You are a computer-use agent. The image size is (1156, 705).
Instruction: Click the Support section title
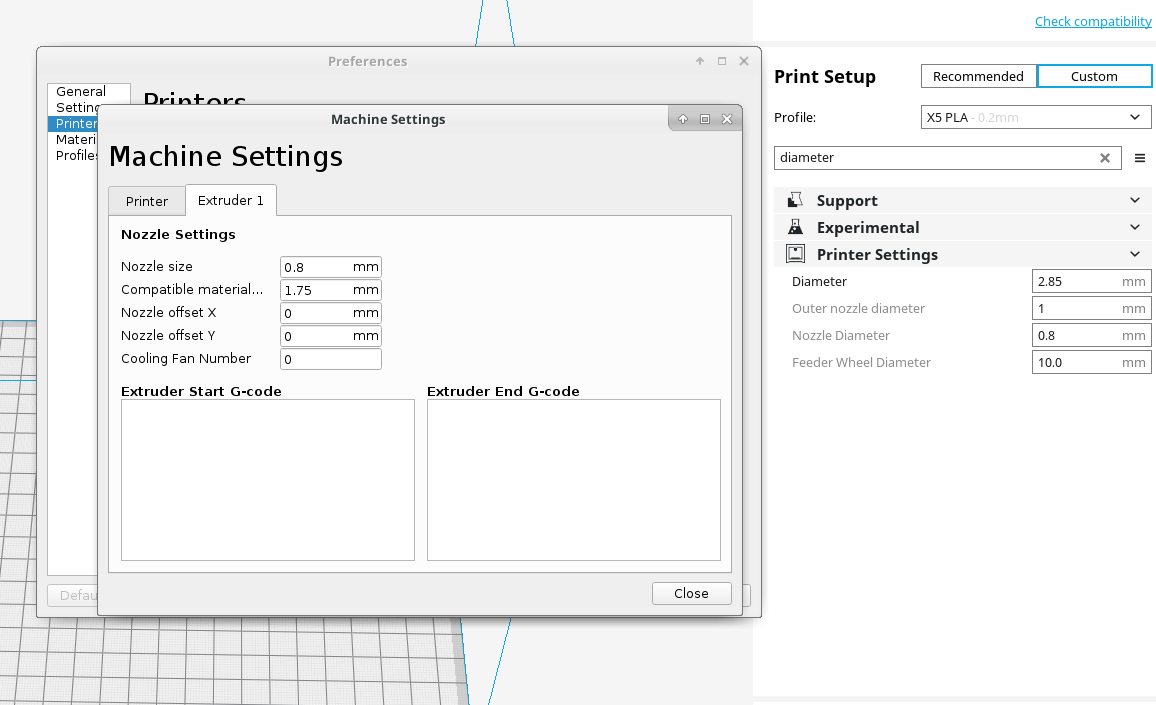(846, 201)
